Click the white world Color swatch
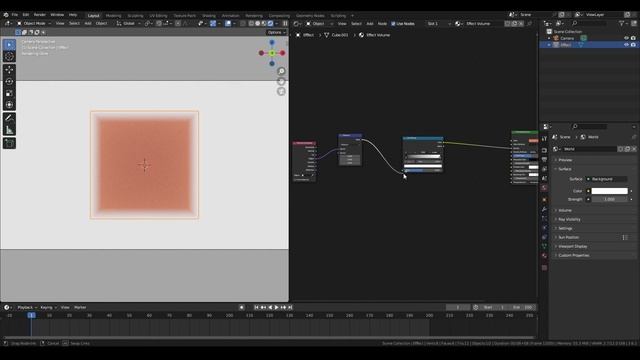Screen dimensions: 640x360 point(609,191)
